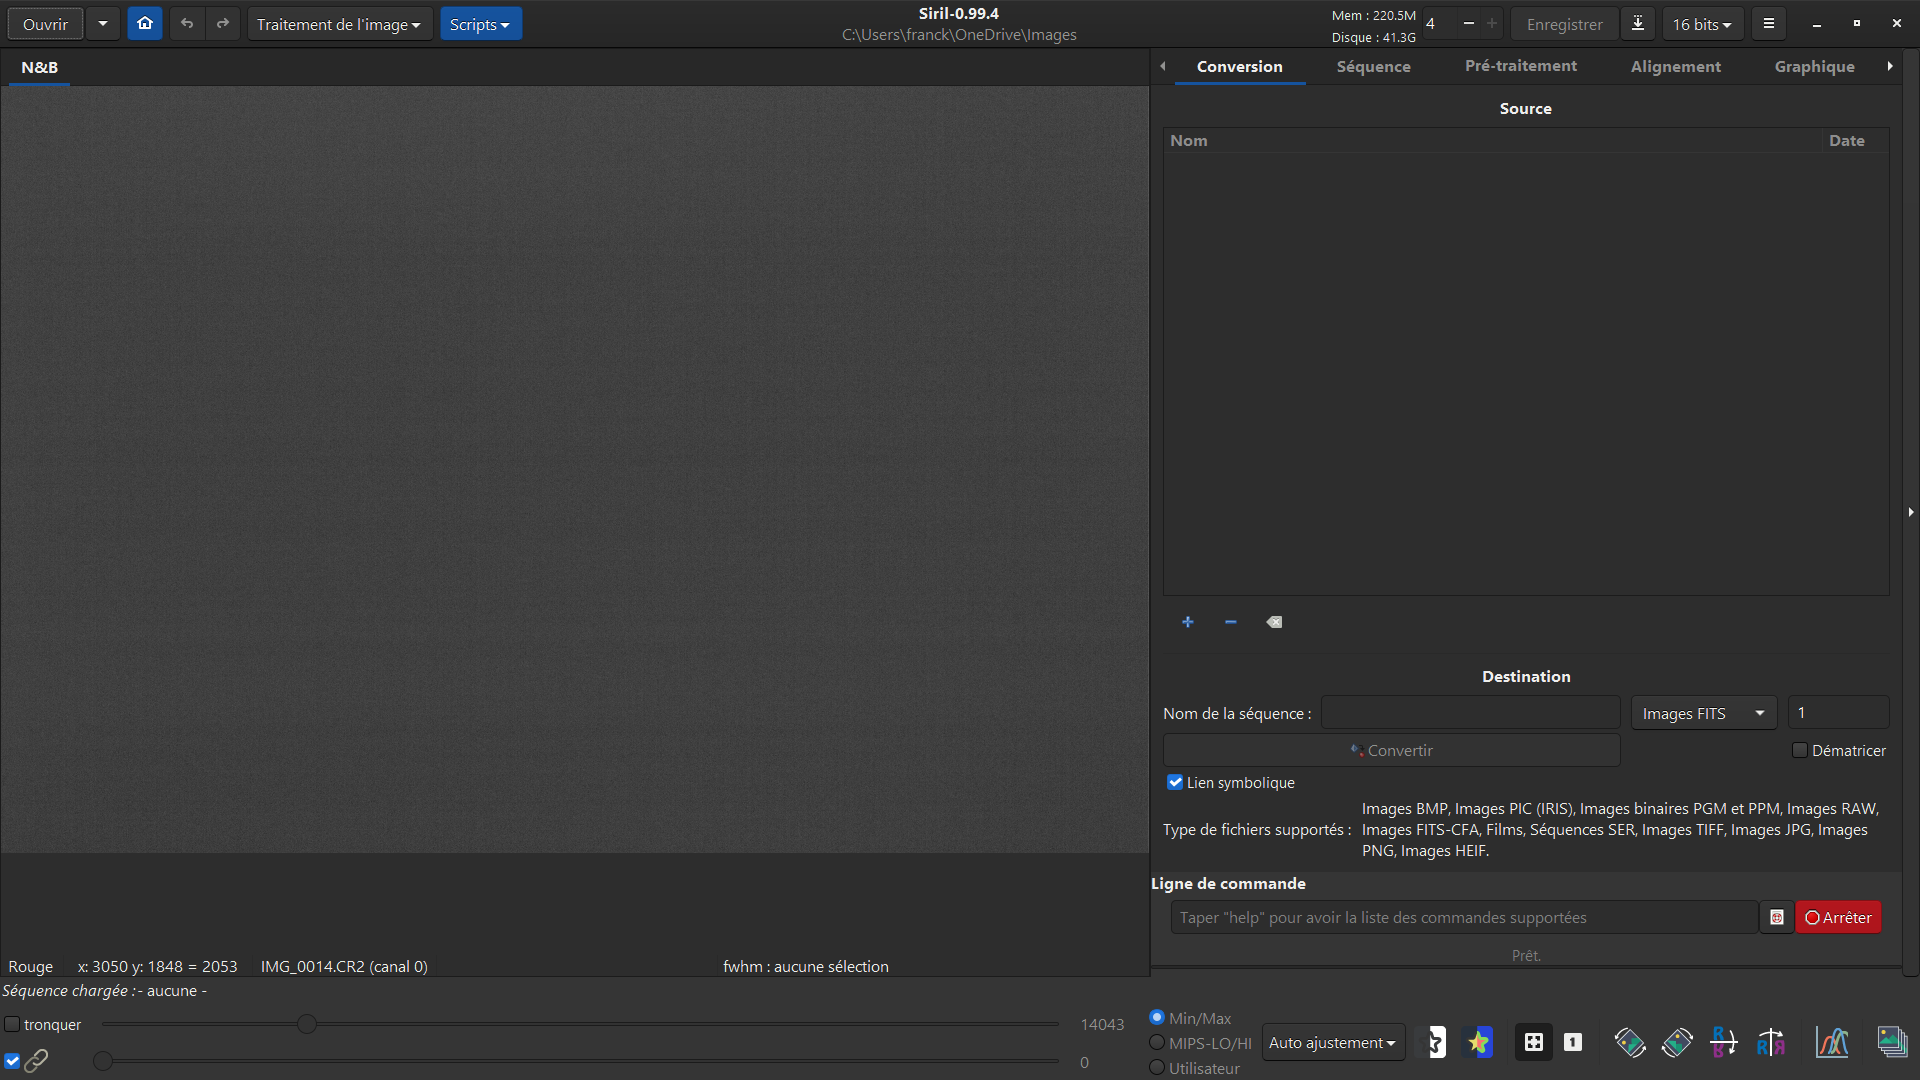Rotate image counter-clockwise icon
The height and width of the screenshot is (1080, 1920).
[x=1630, y=1043]
